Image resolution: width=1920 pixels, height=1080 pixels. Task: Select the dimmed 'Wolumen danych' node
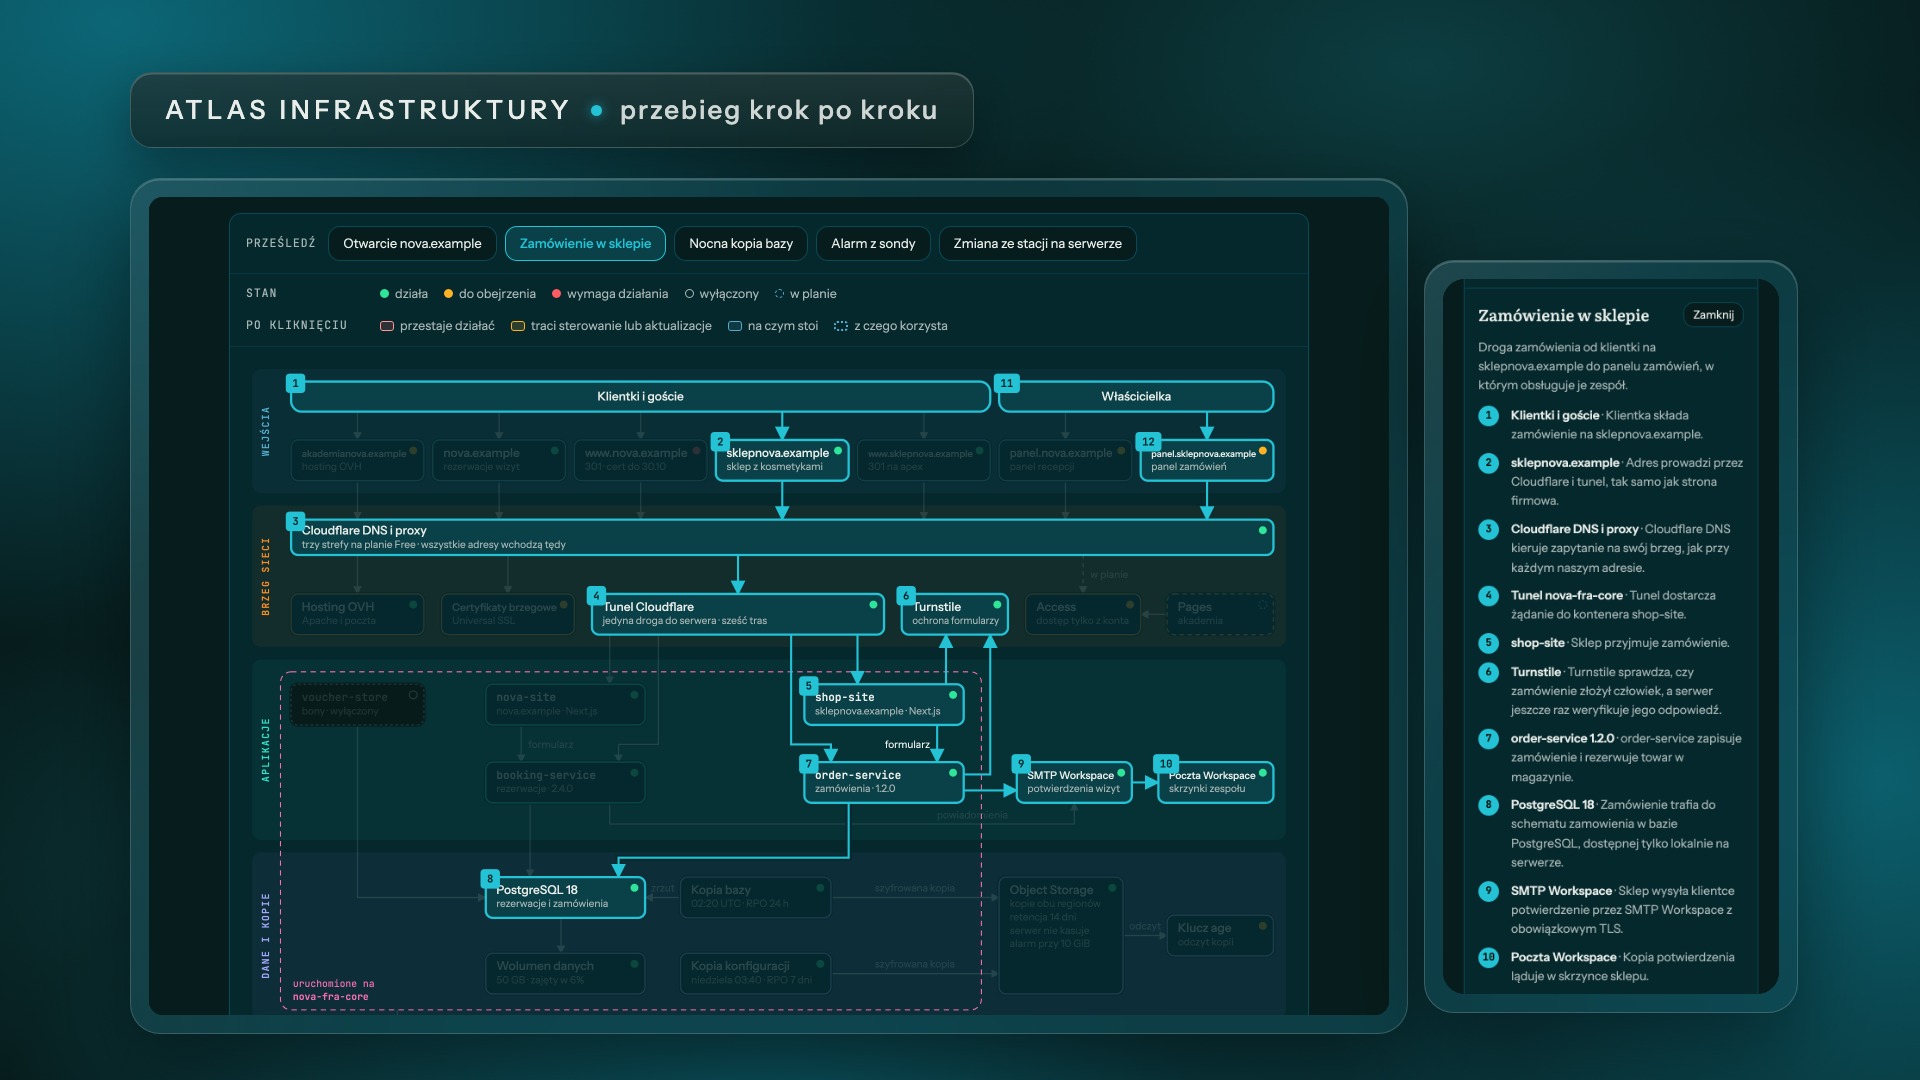565,973
